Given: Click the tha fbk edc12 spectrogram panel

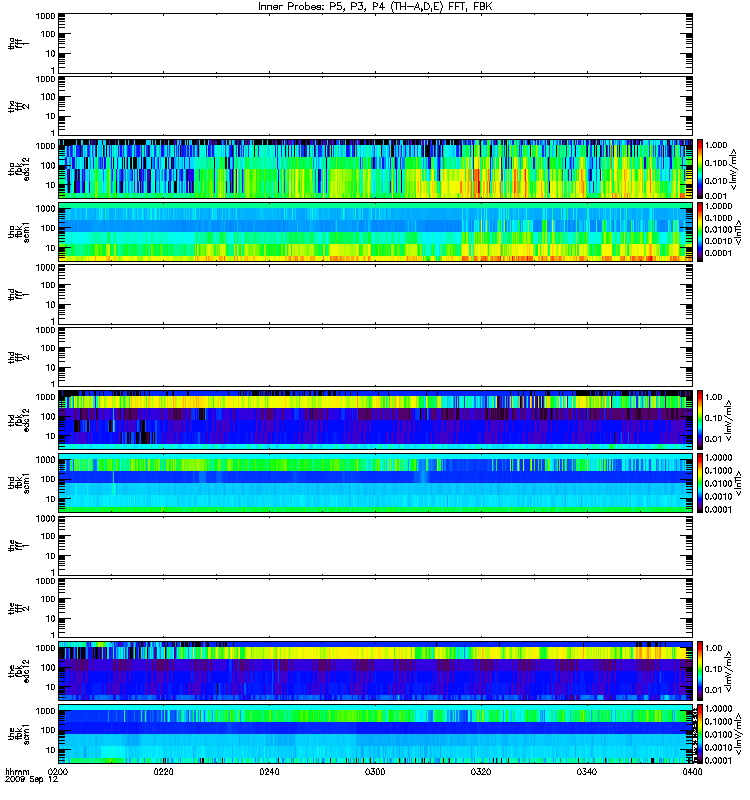Looking at the screenshot, I should click(x=376, y=169).
